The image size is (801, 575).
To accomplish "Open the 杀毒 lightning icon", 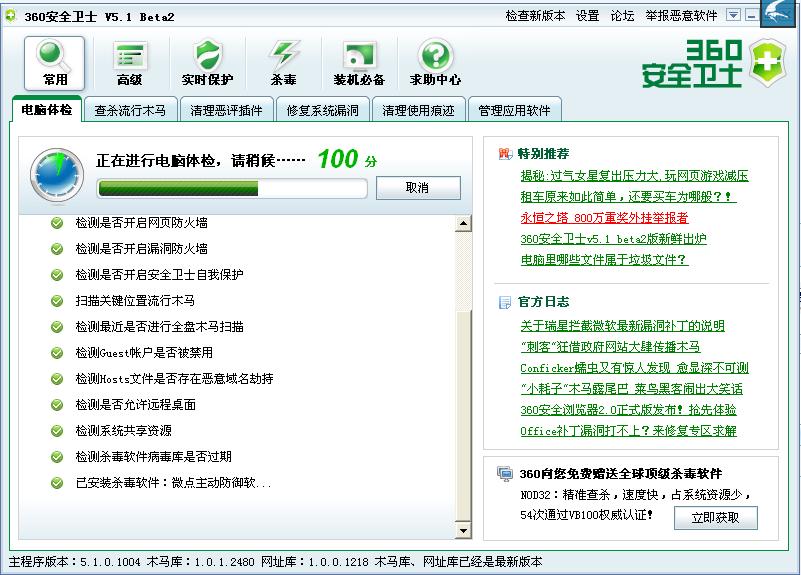I will tap(284, 63).
